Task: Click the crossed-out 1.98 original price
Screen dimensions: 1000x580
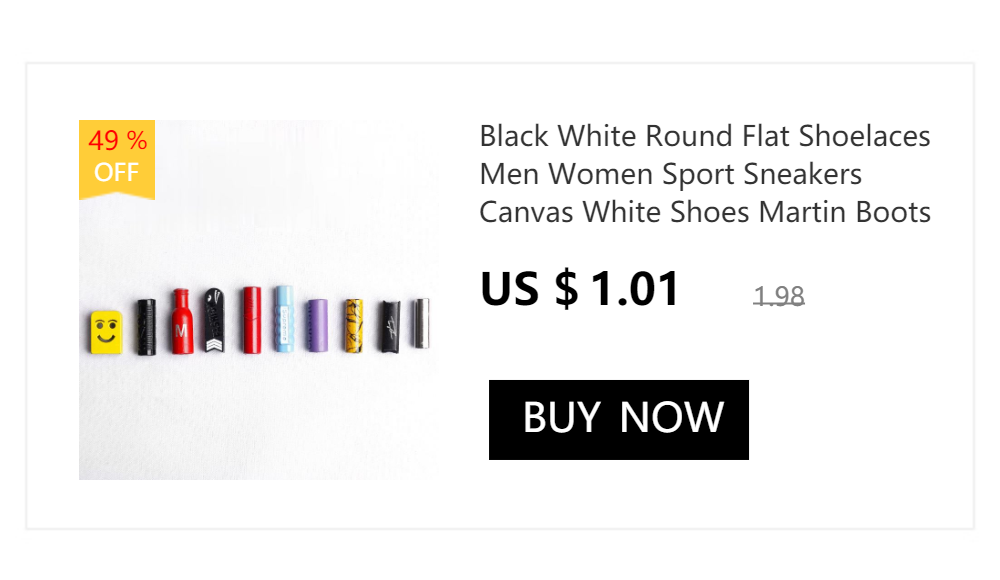Action: pos(779,296)
